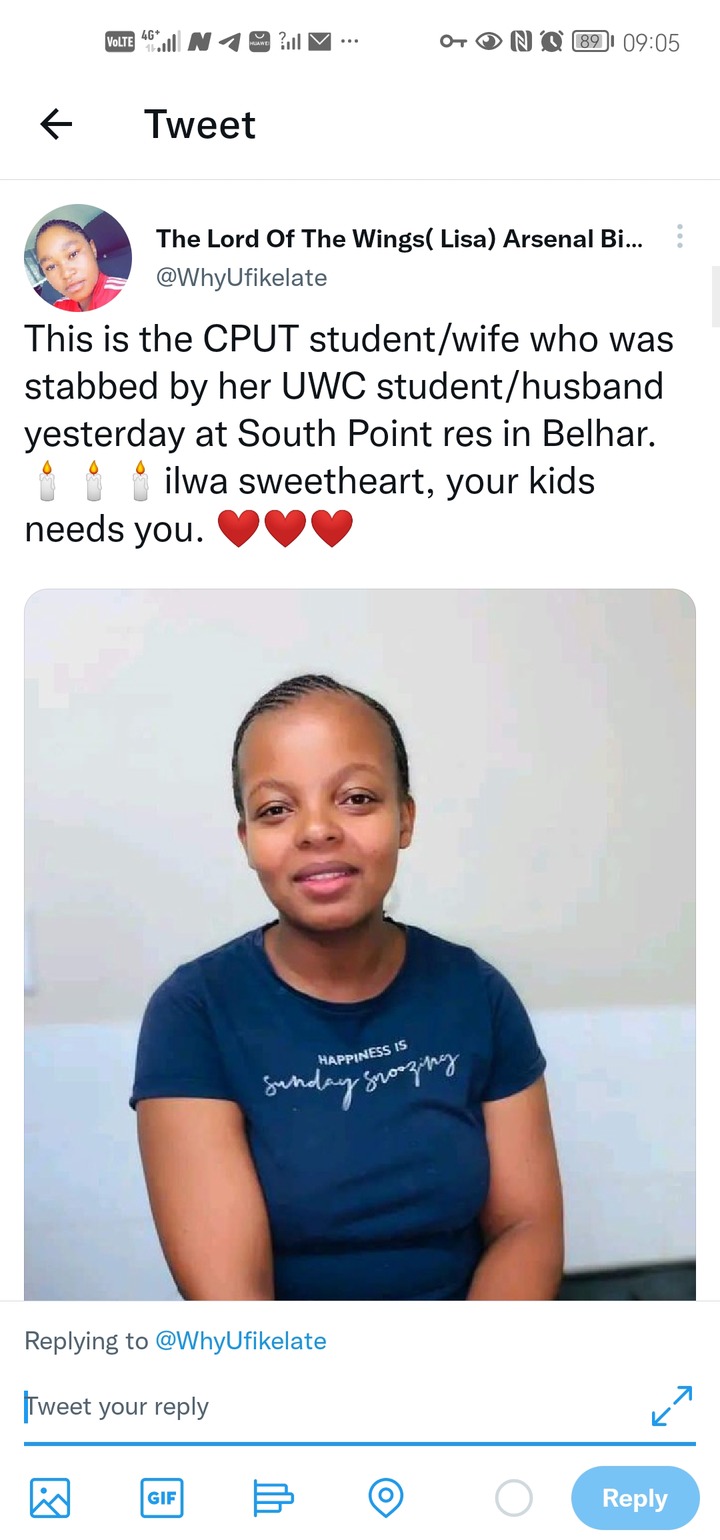Tap @WhyUfikelate link in Replying to line
The image size is (720, 1540).
coord(240,1341)
